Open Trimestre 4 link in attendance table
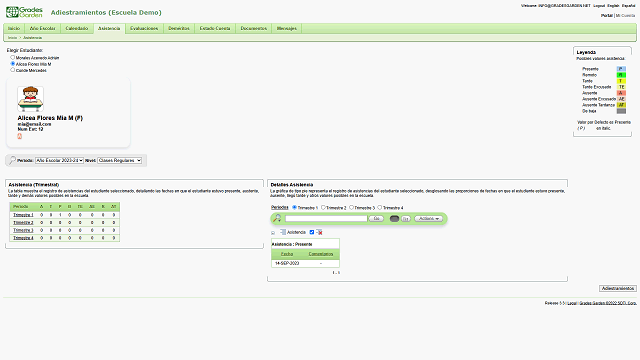 [23, 238]
